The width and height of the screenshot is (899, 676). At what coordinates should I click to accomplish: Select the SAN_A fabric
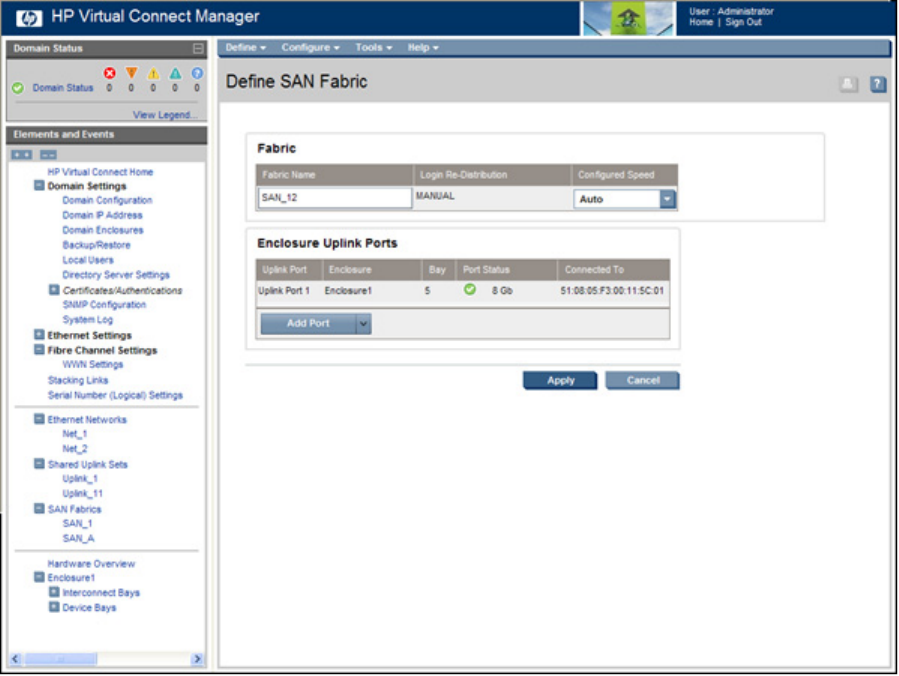tap(78, 538)
